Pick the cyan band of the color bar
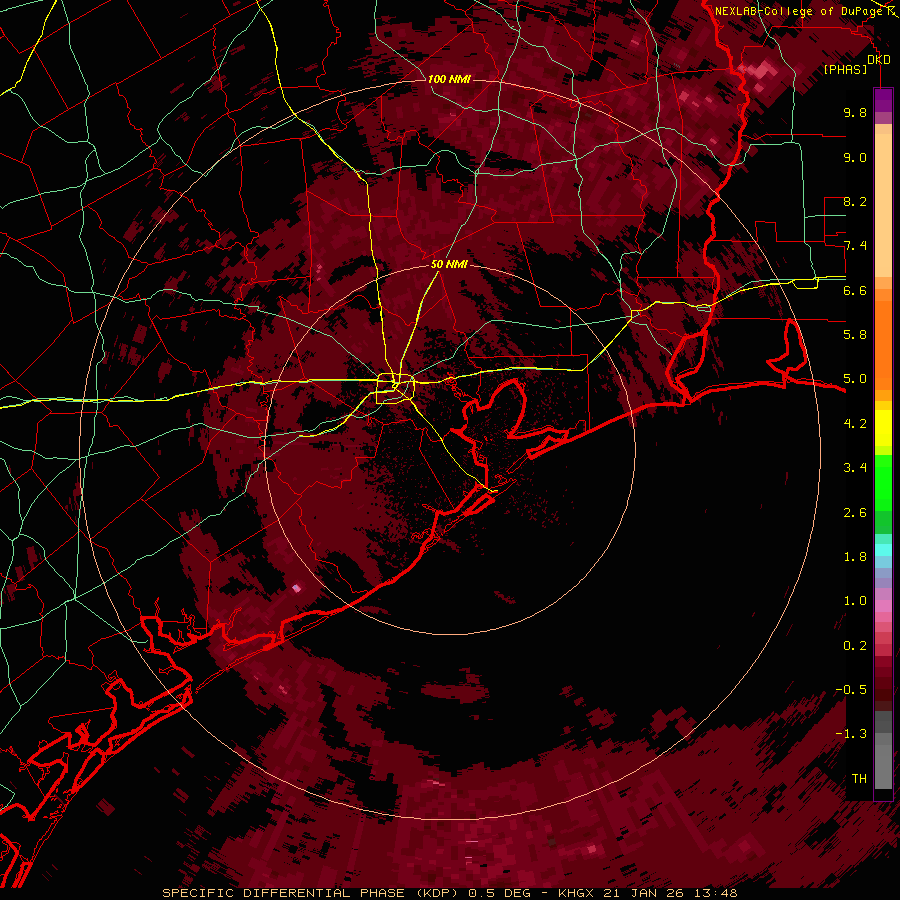 click(x=883, y=549)
